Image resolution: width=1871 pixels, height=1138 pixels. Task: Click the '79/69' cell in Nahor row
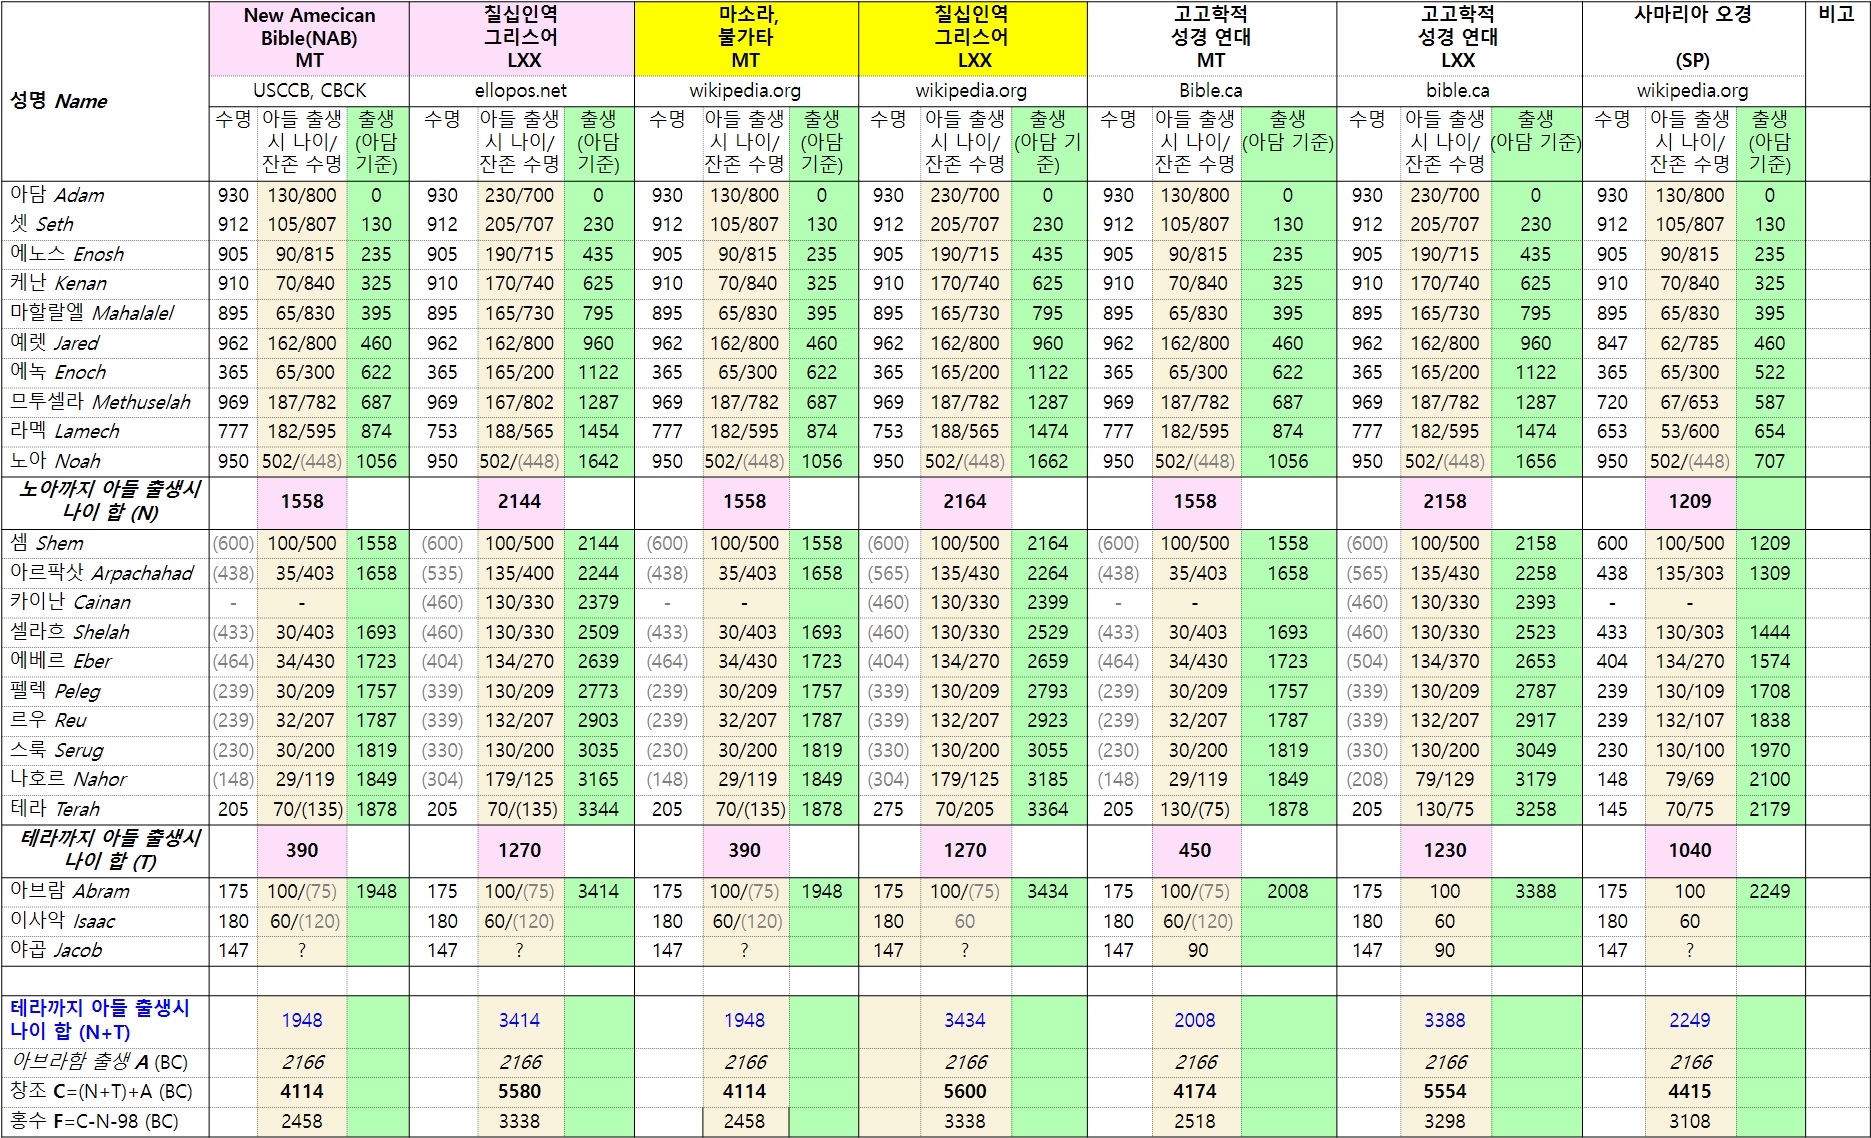click(x=1690, y=779)
